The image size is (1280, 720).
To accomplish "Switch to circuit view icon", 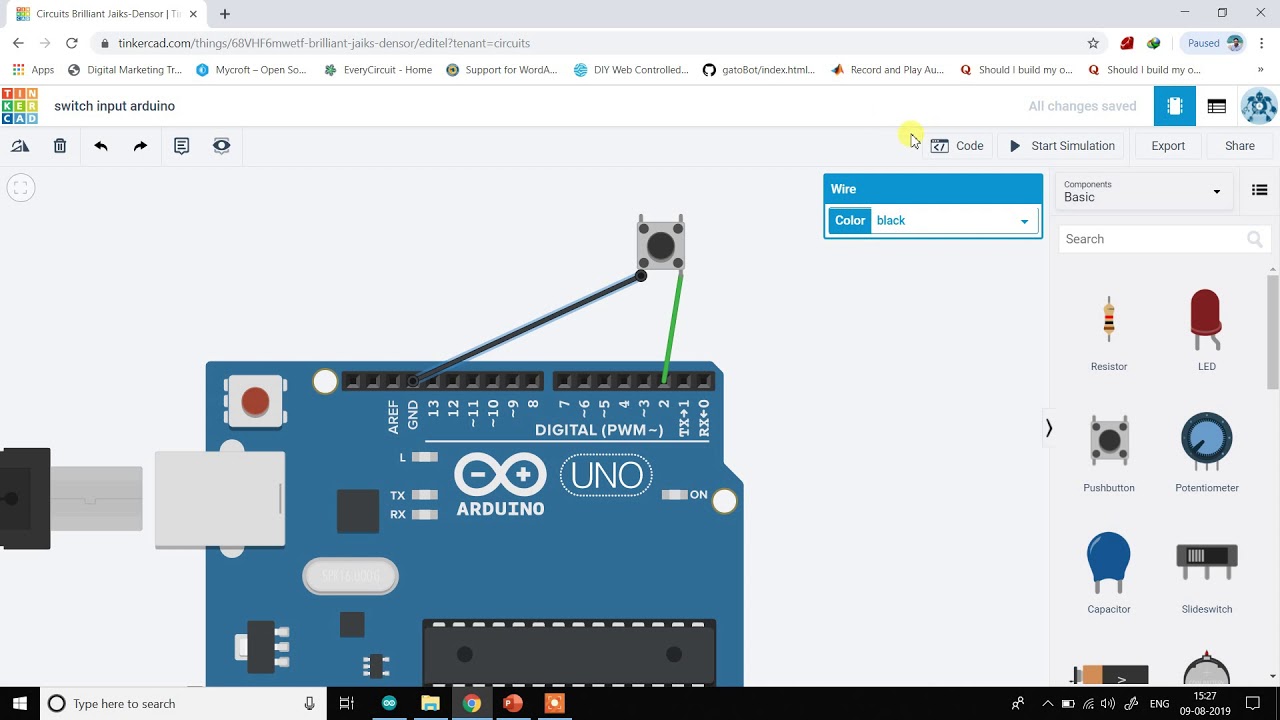I will coord(1175,106).
